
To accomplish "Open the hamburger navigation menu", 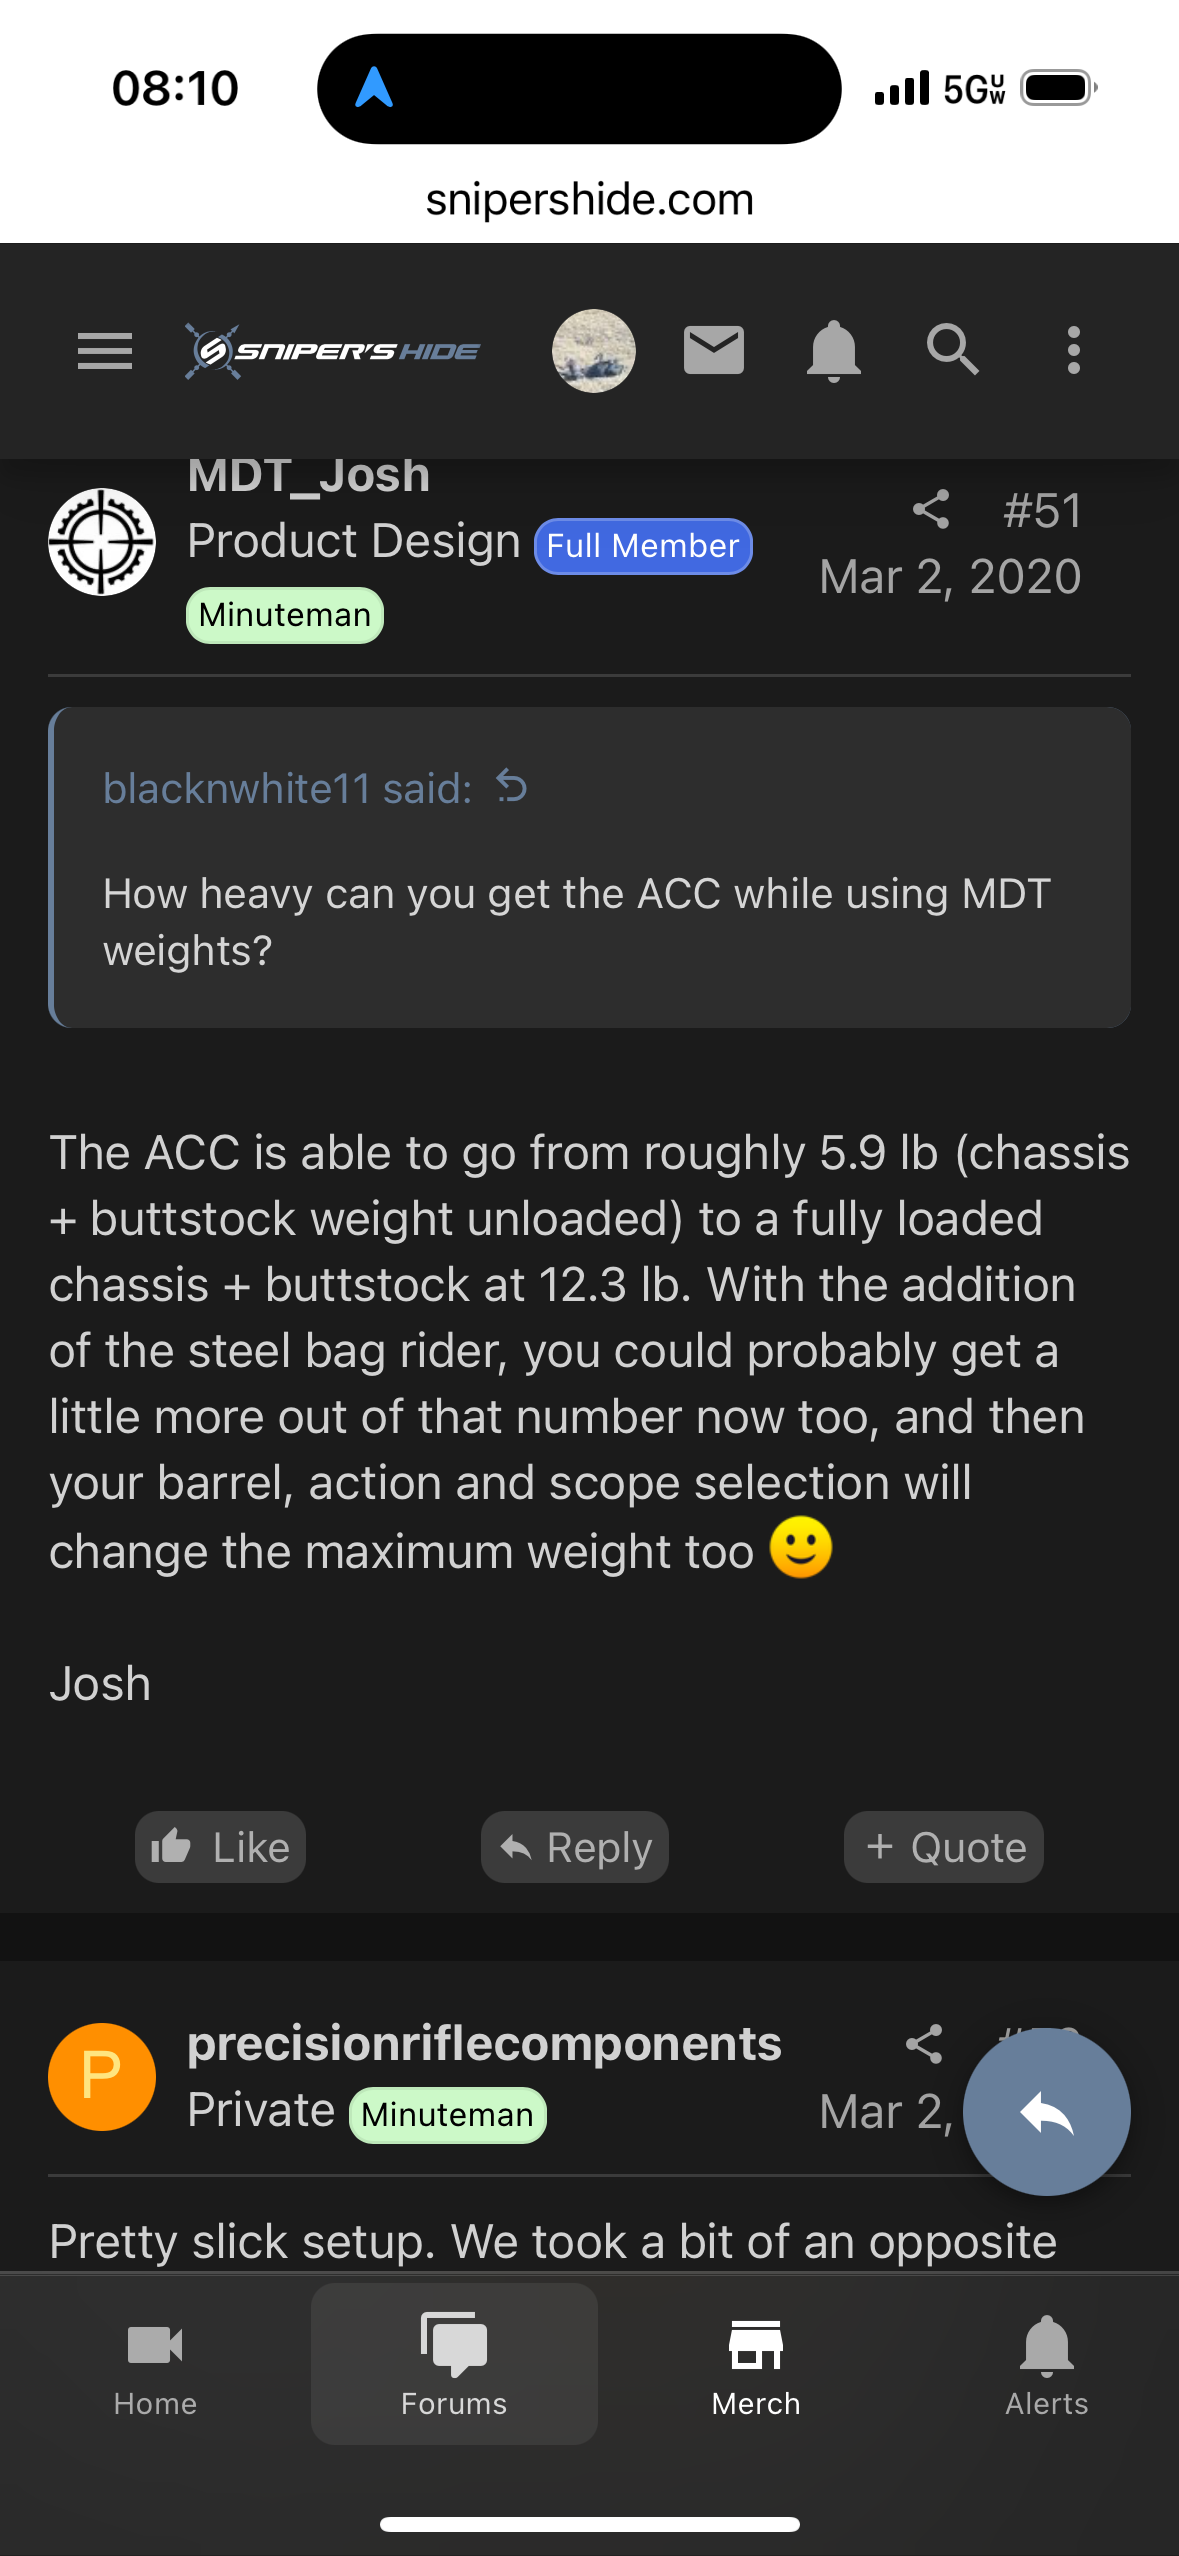I will (105, 351).
